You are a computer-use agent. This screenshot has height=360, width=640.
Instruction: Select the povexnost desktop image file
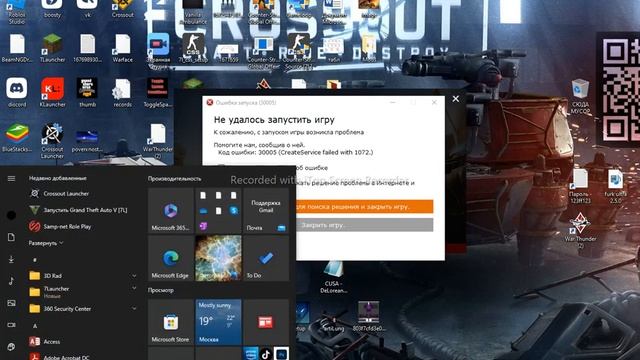pos(87,140)
